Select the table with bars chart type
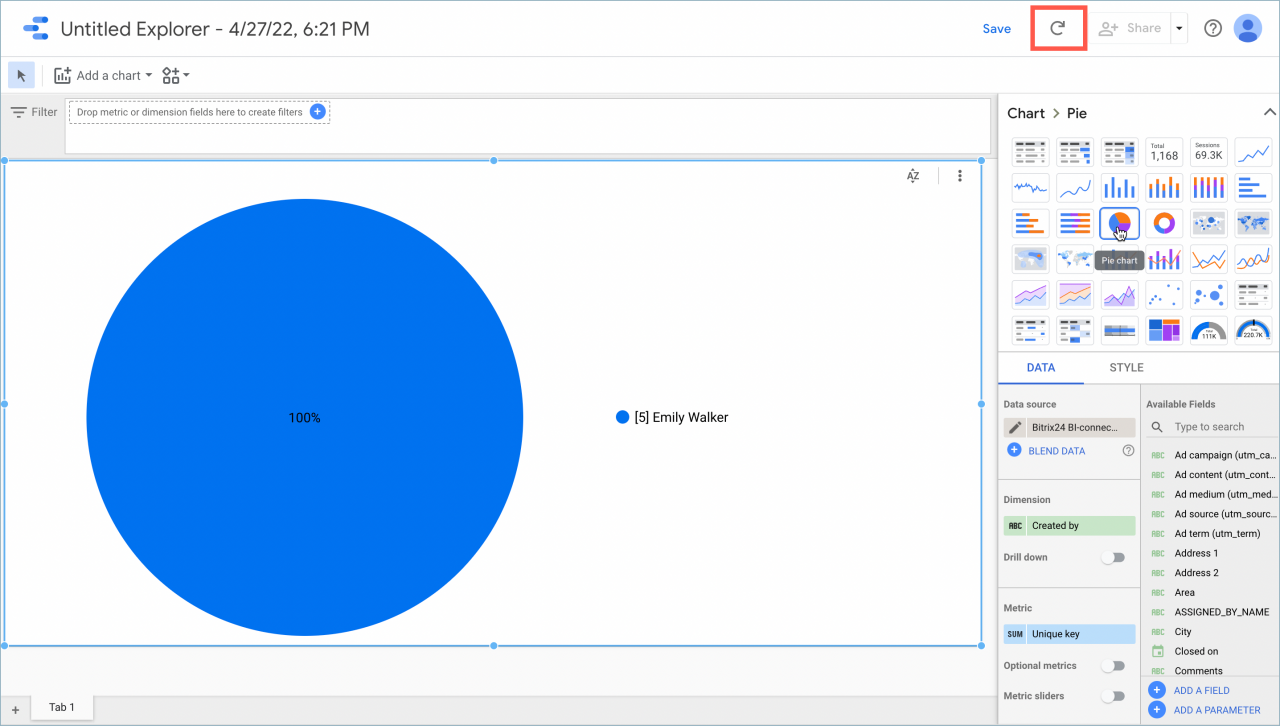Image resolution: width=1280 pixels, height=726 pixels. (x=1075, y=153)
